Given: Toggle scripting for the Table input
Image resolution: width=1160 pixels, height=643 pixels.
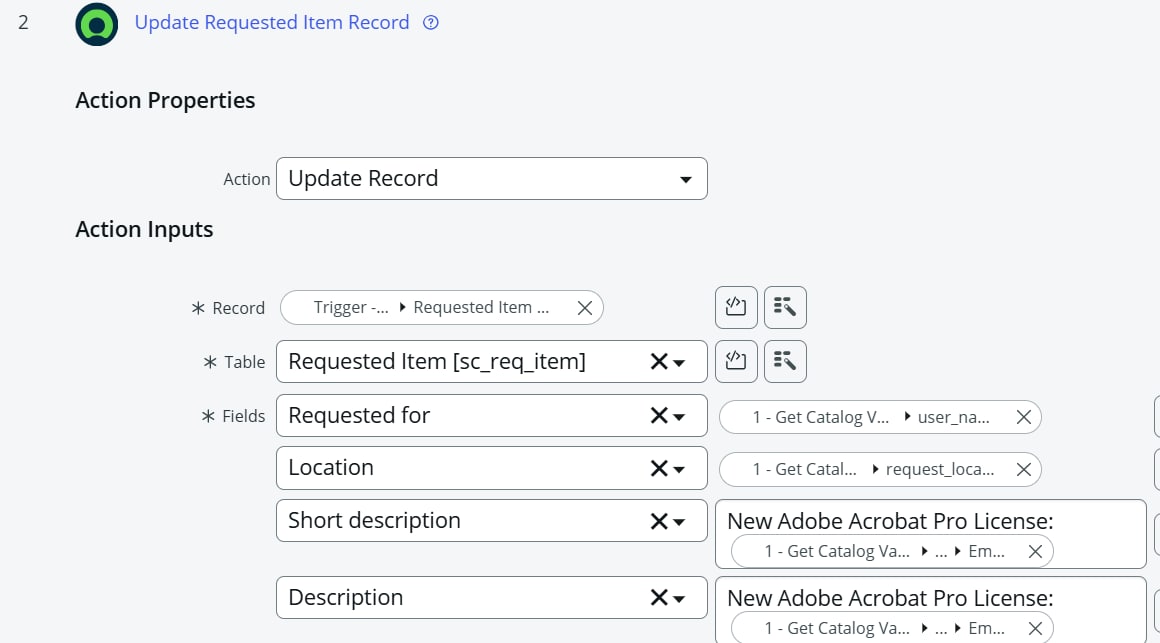Looking at the screenshot, I should tap(736, 361).
